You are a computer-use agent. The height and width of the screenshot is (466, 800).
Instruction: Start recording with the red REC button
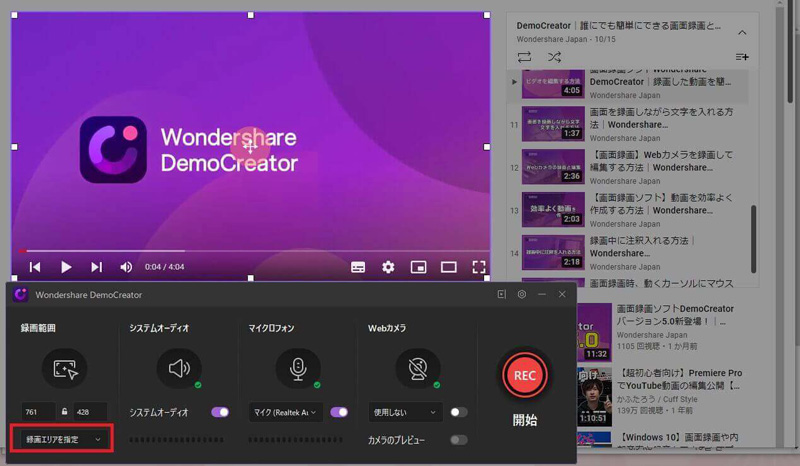point(524,375)
